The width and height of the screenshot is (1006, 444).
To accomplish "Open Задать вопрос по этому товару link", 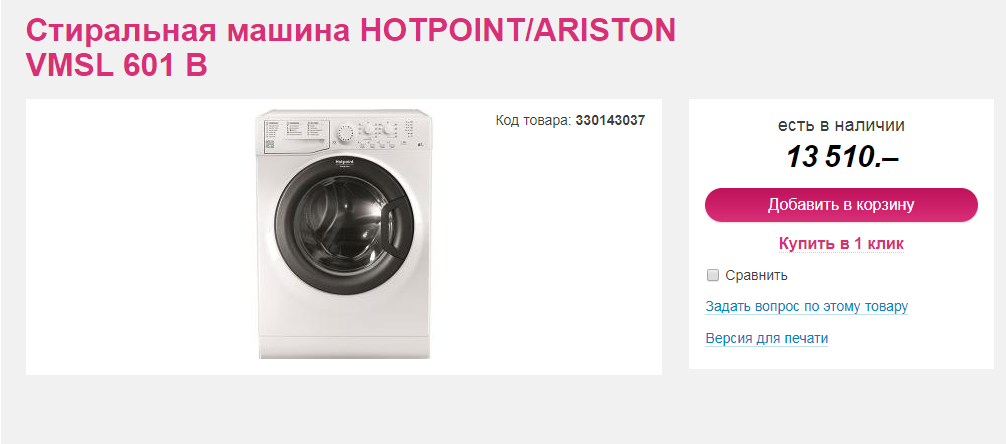I will pos(806,306).
